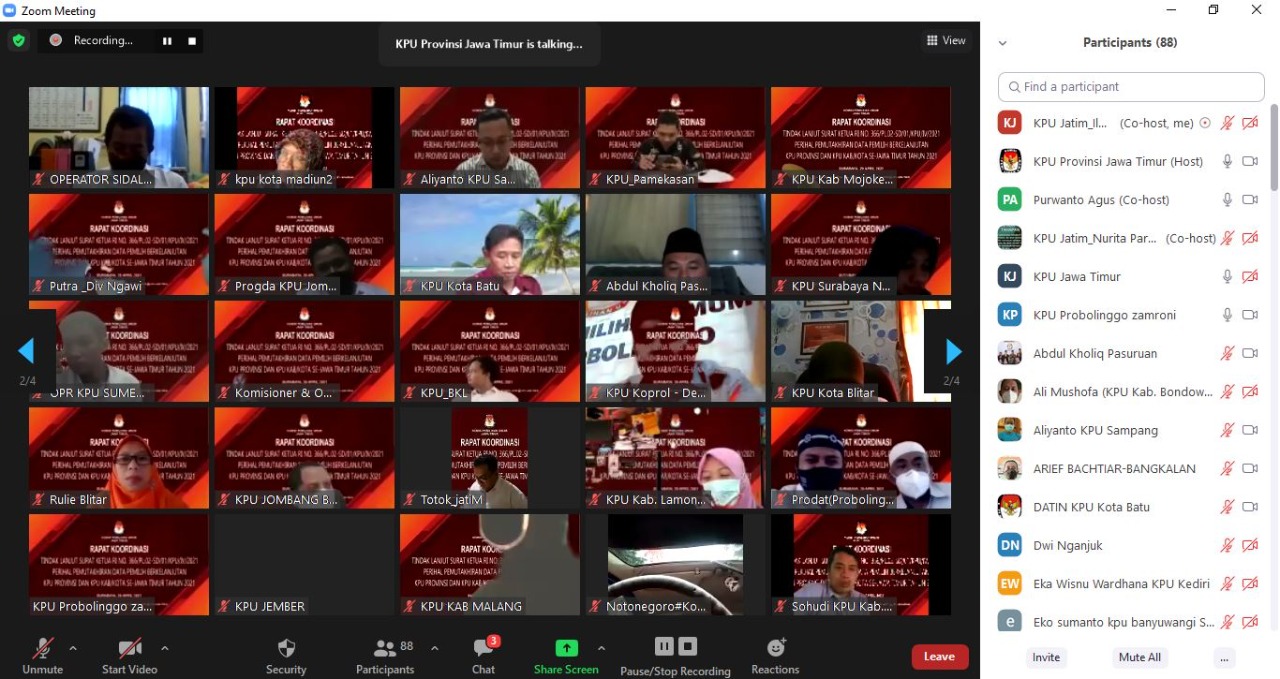Viewport: 1280px width, 679px height.
Task: Start Video with the camera toggle
Action: (129, 648)
